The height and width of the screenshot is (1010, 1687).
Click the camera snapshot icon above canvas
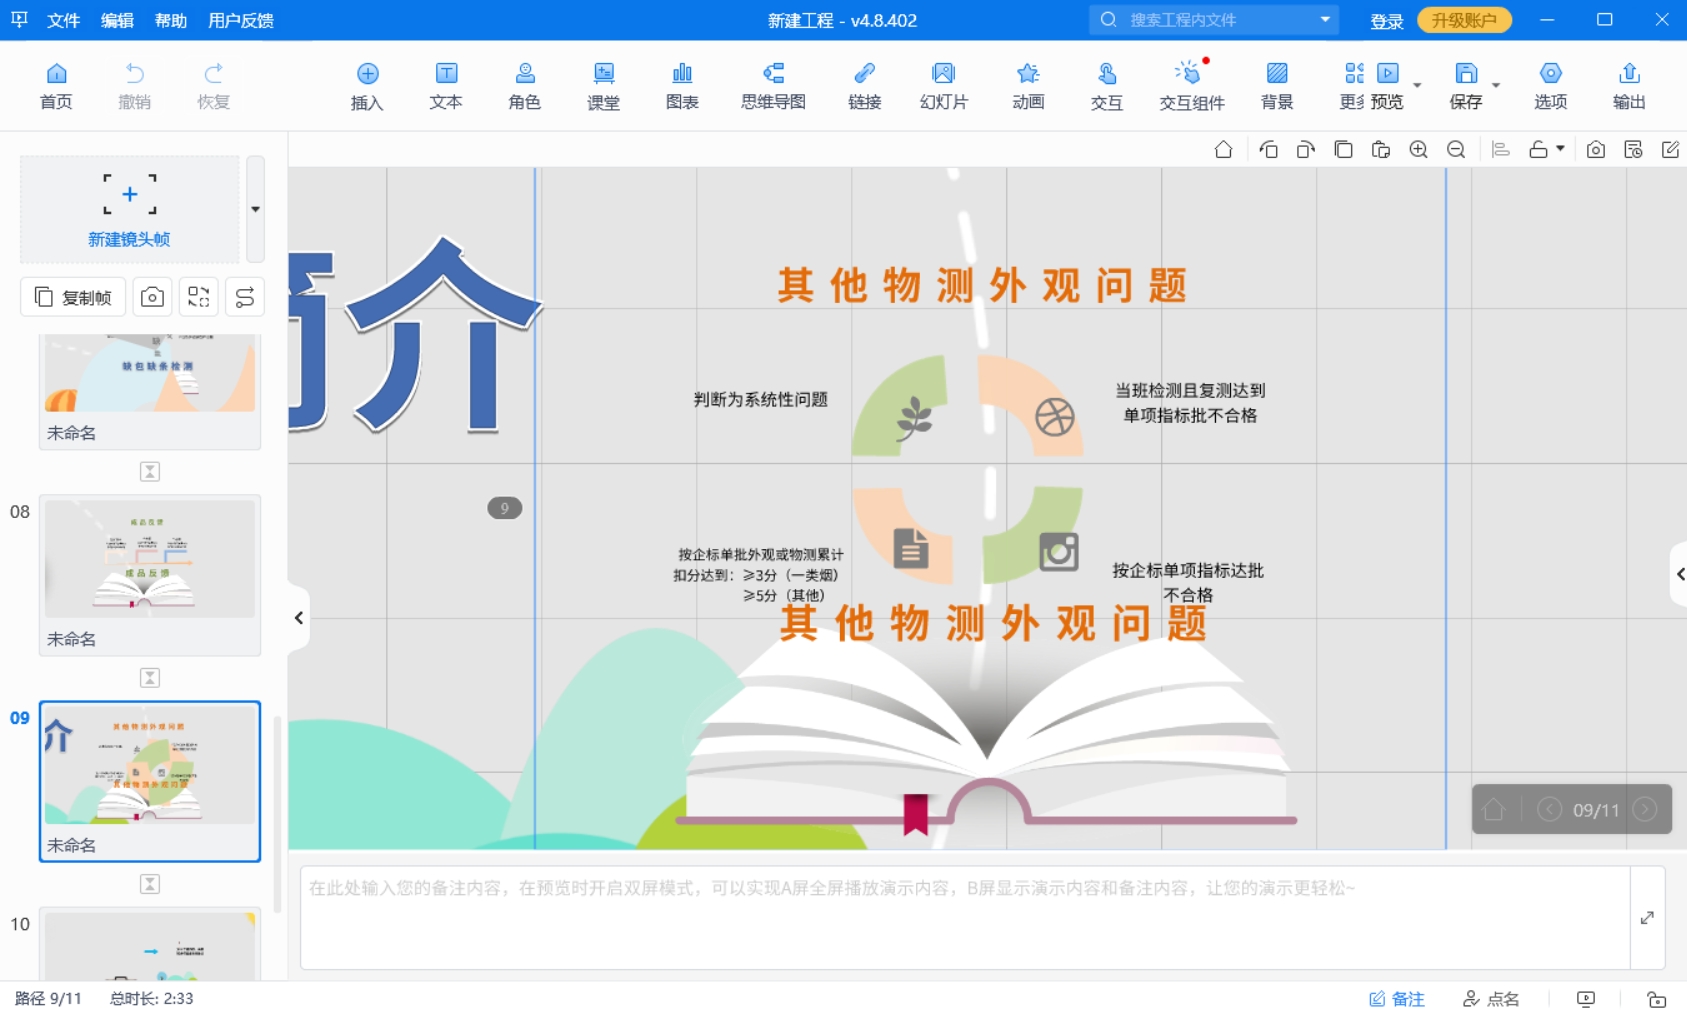1595,148
